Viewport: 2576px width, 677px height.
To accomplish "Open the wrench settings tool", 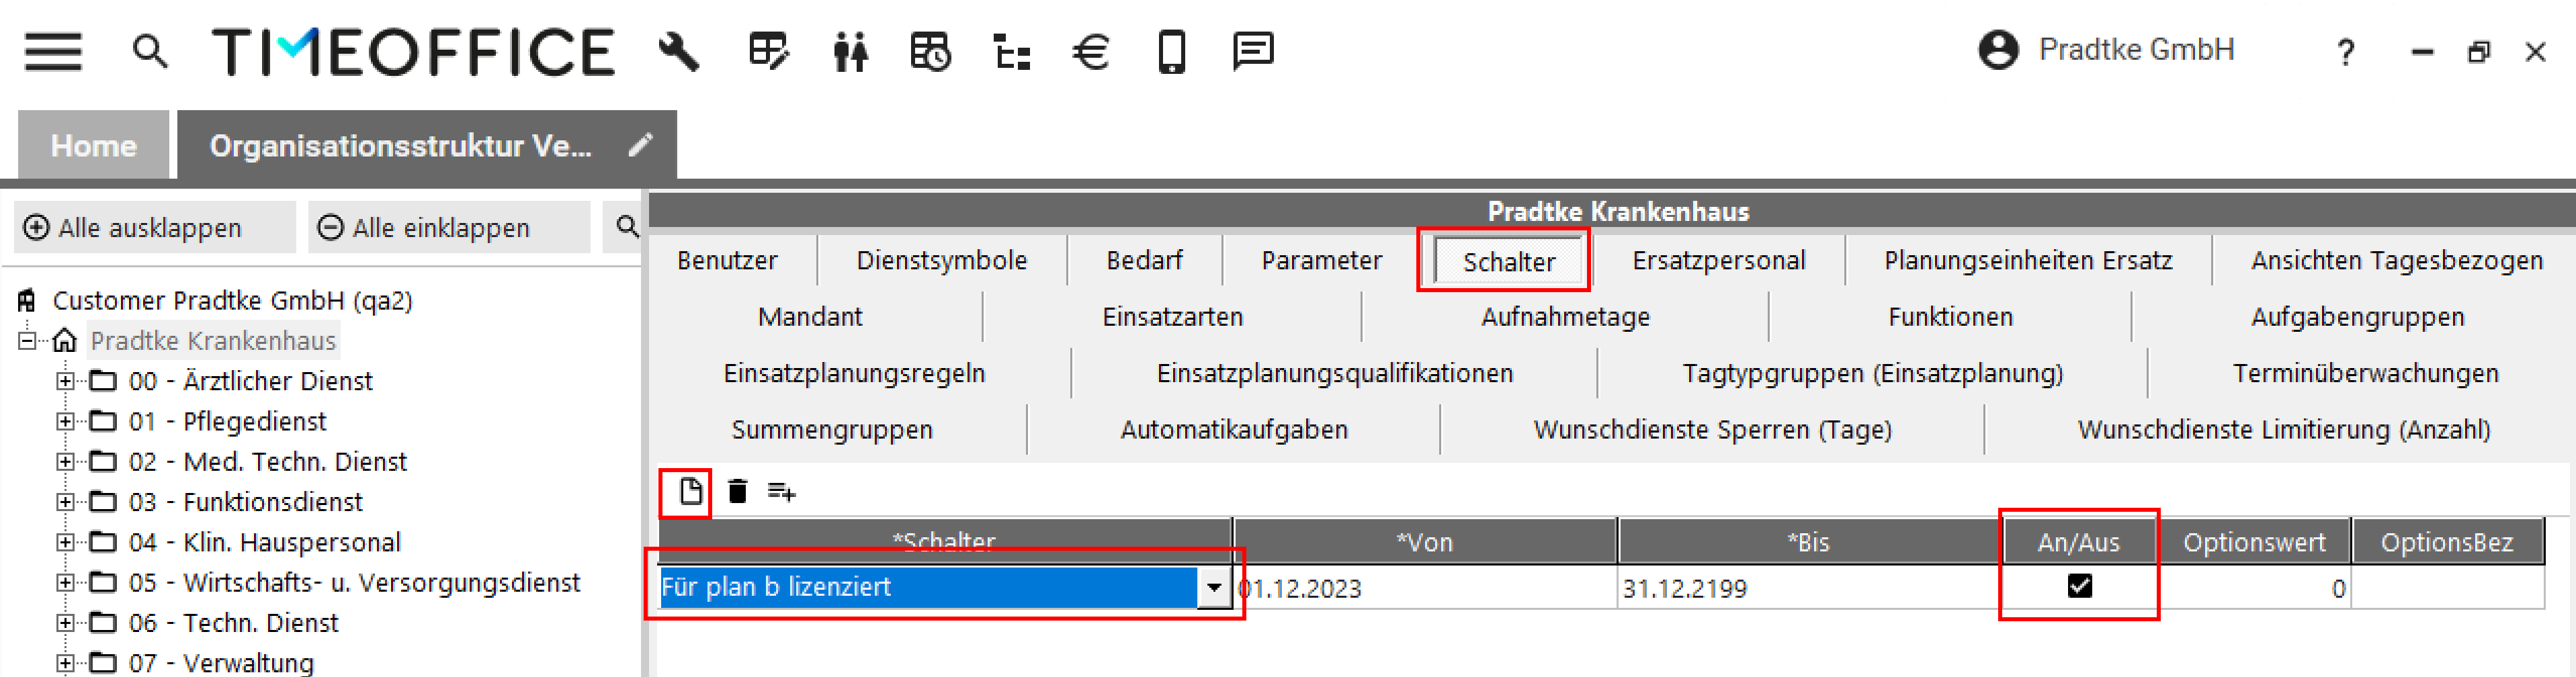I will [679, 51].
